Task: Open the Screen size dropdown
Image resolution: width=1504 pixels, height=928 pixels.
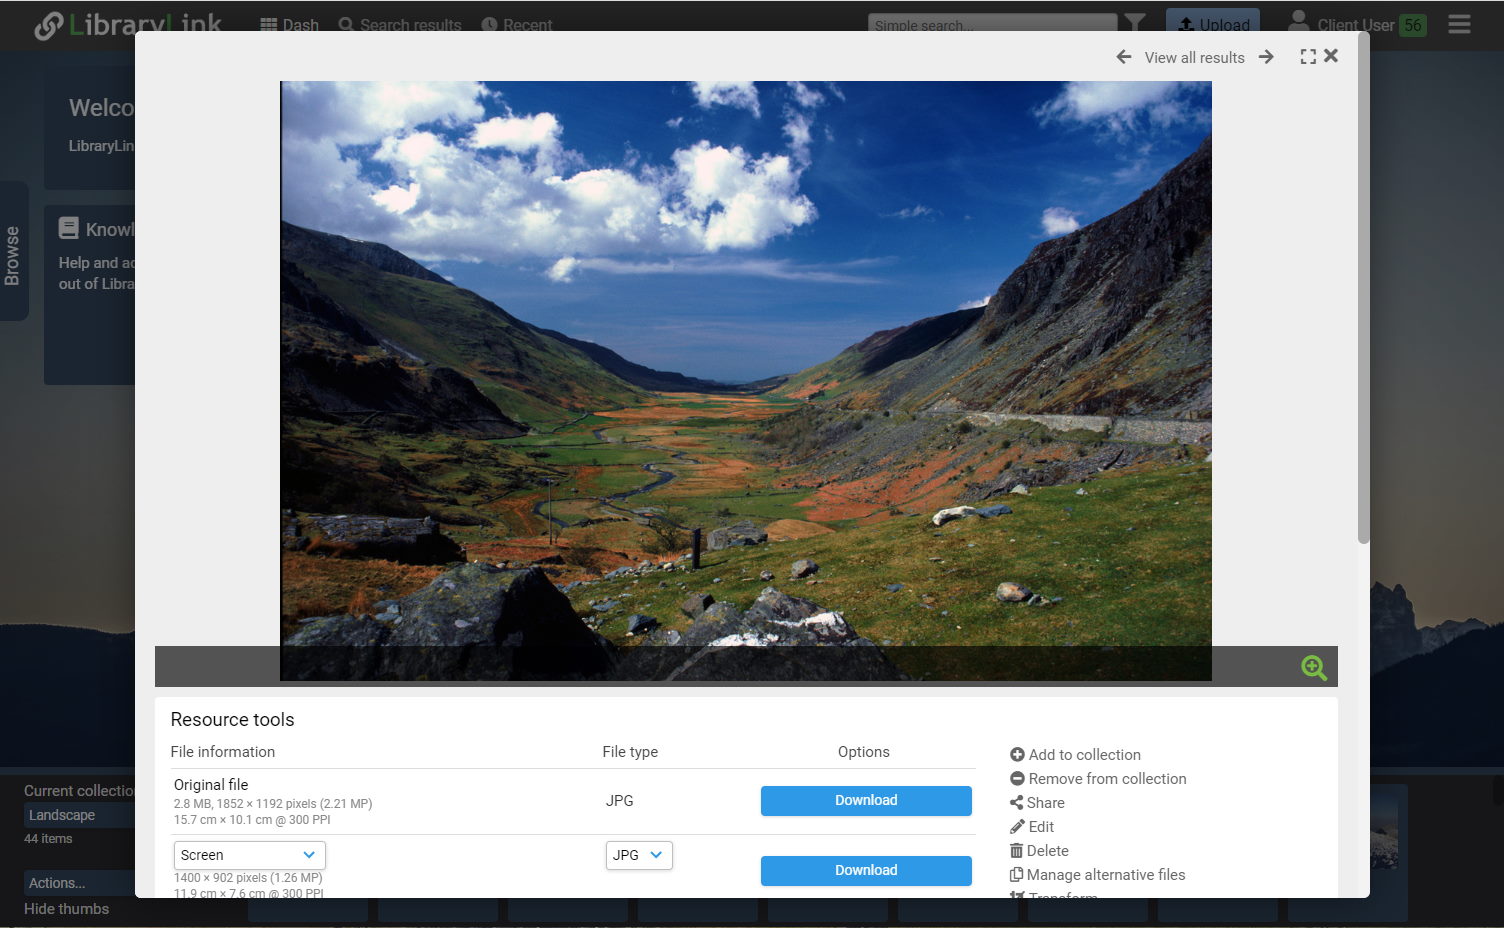Action: [249, 855]
